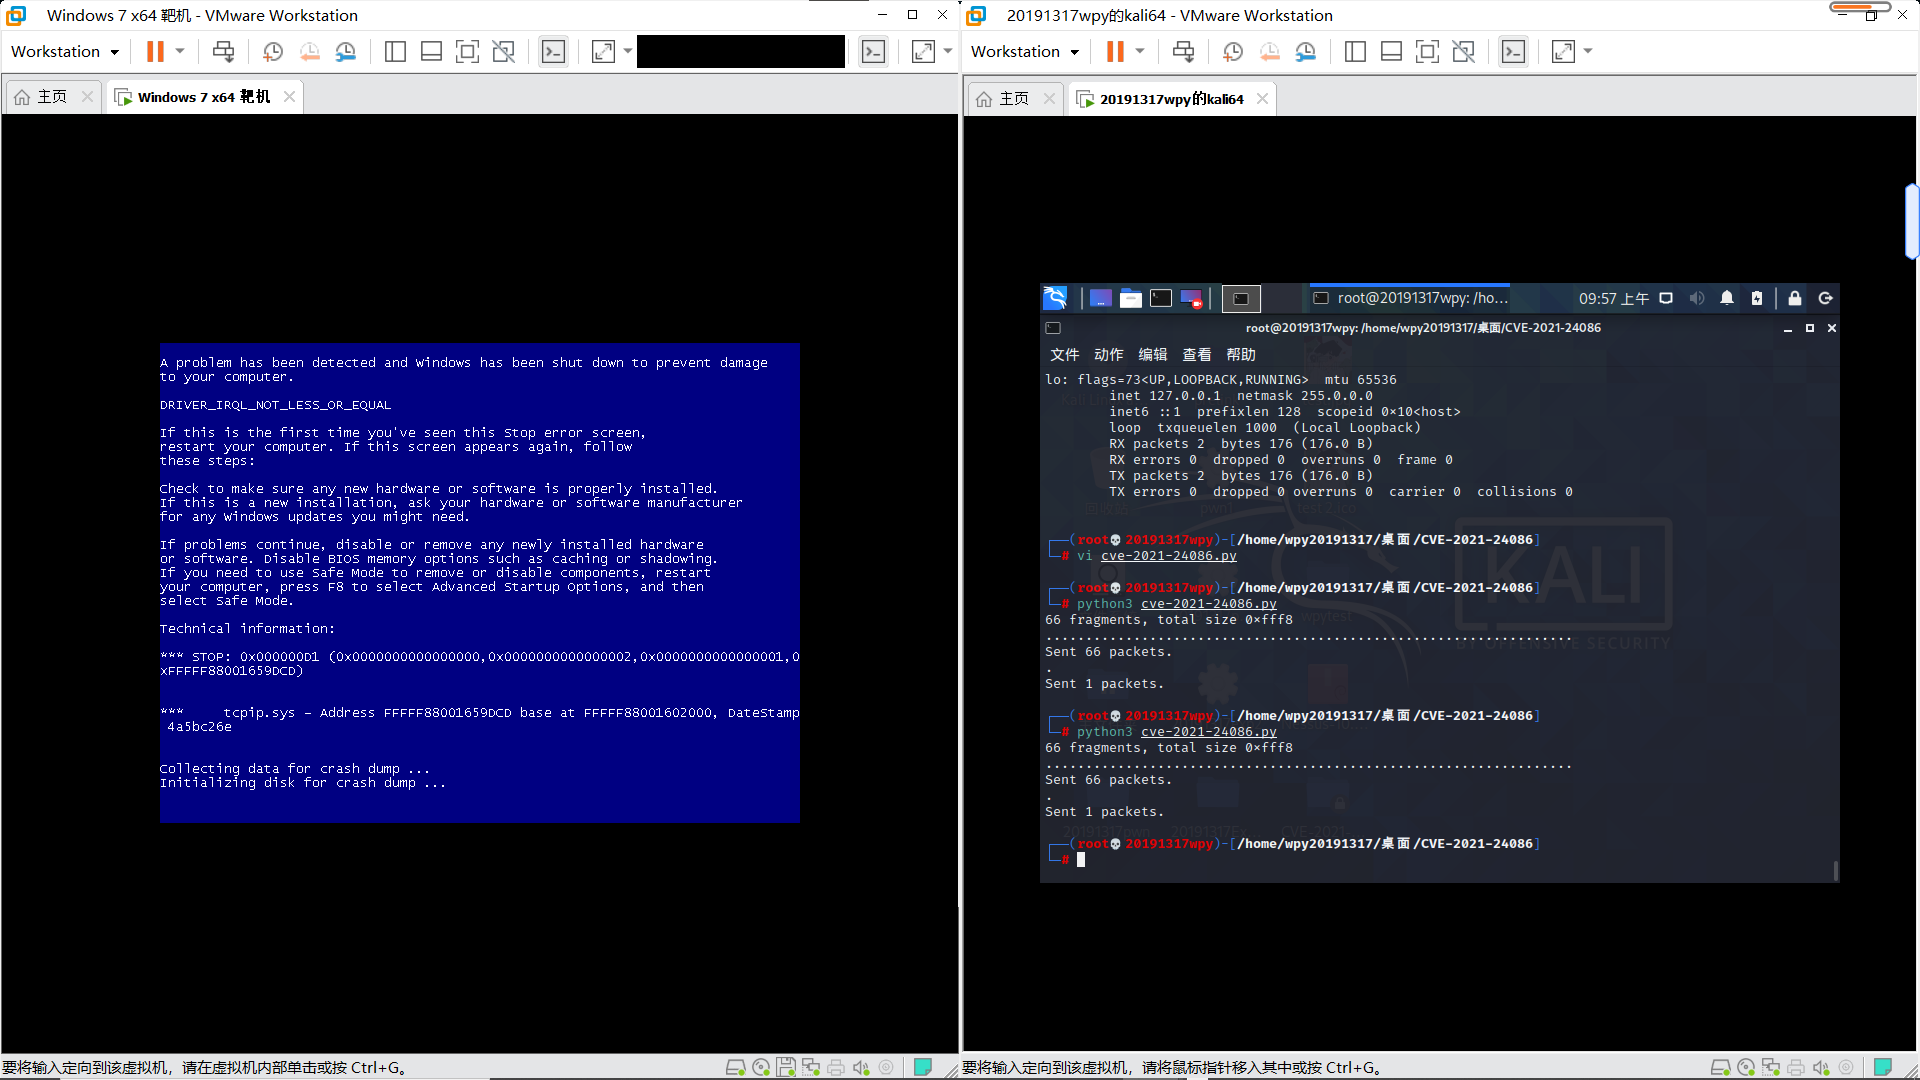Image resolution: width=1920 pixels, height=1080 pixels.
Task: Open 动作 menu in Kali terminal
Action: coord(1108,355)
